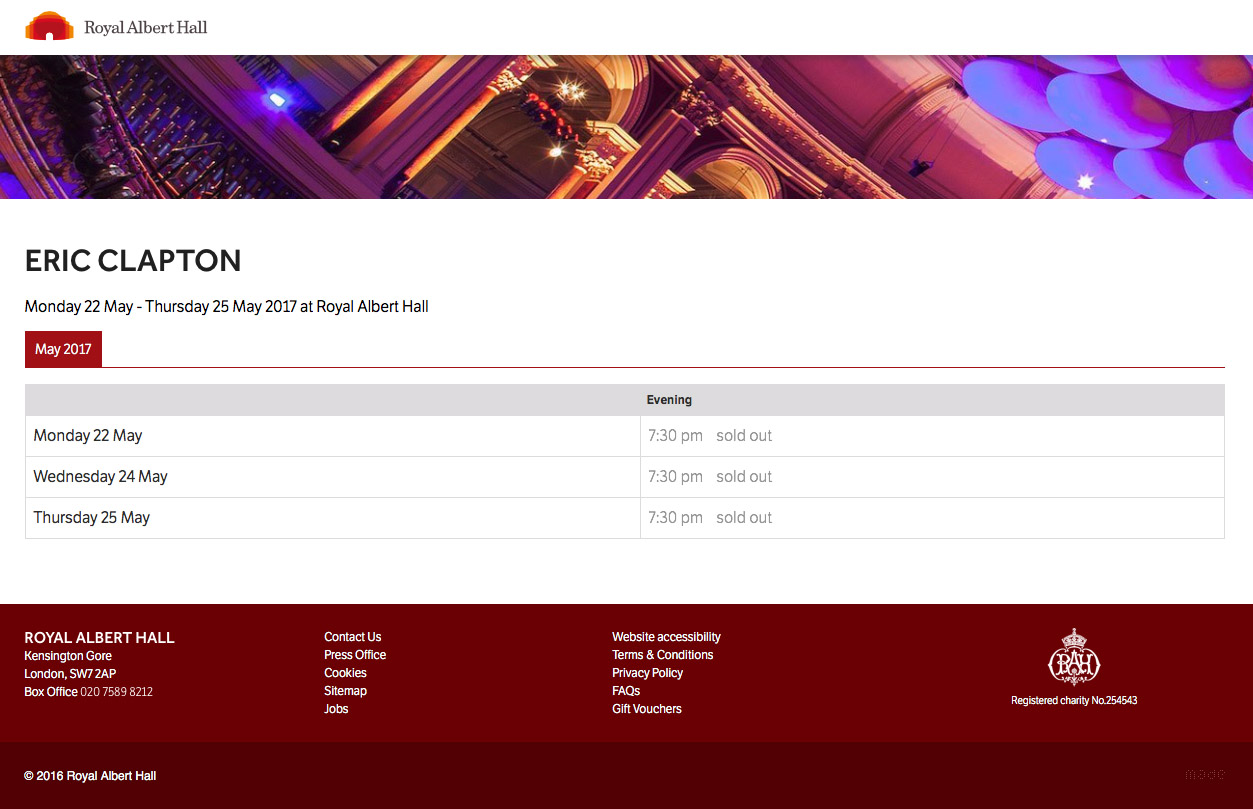Click the Kensington Gore address line
This screenshot has height=809, width=1253.
click(x=68, y=656)
